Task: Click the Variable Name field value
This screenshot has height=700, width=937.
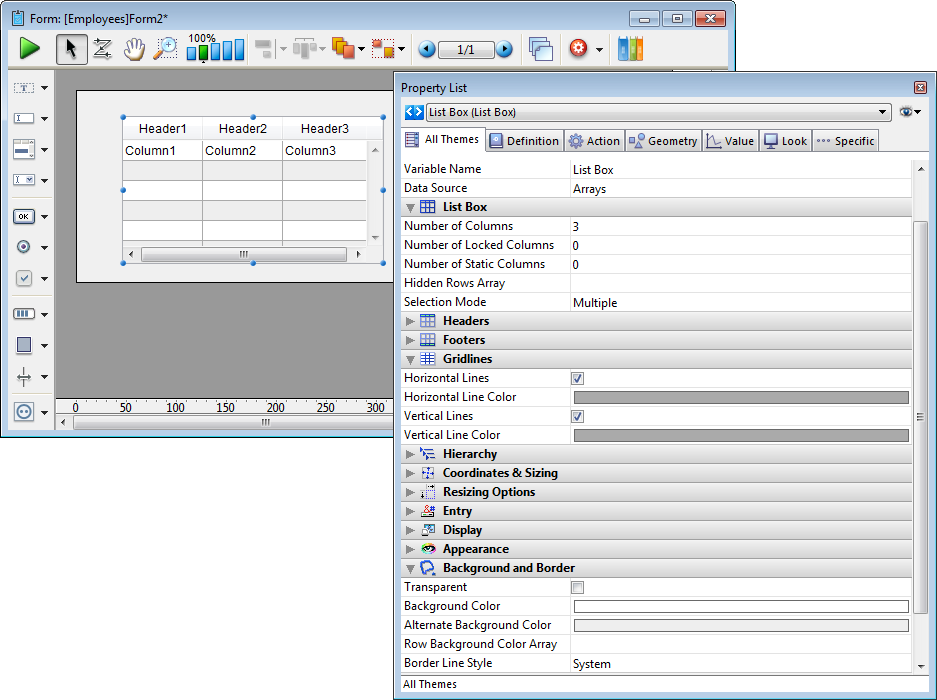Action: (740, 170)
